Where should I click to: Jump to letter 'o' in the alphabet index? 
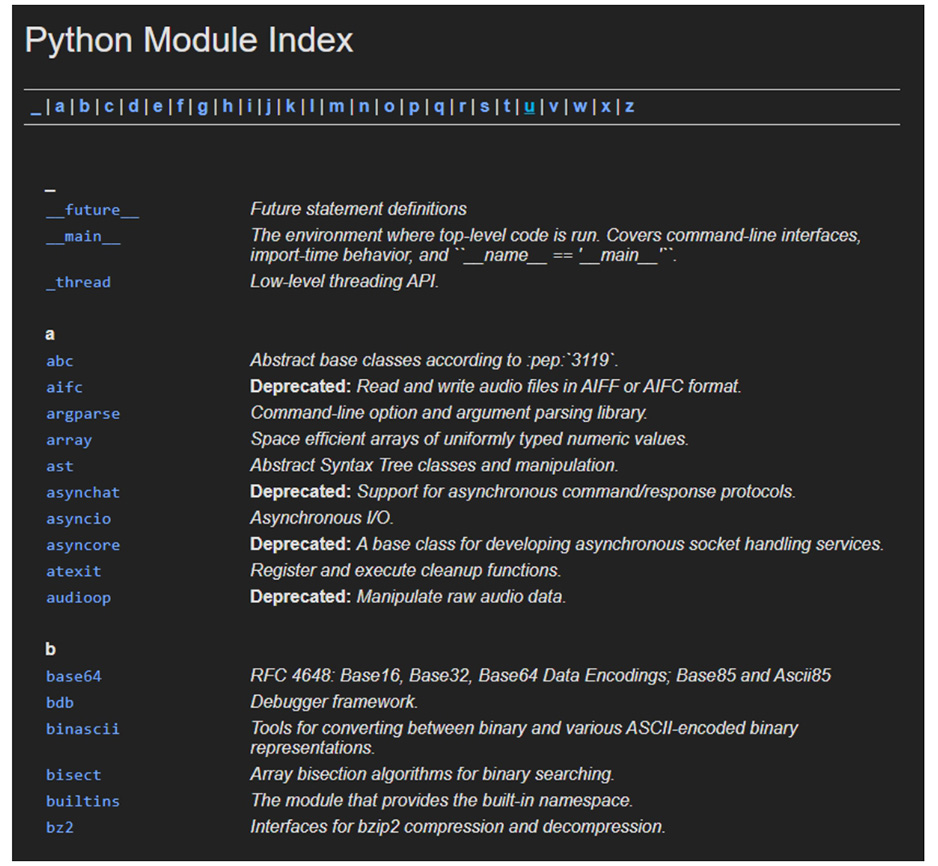point(389,106)
